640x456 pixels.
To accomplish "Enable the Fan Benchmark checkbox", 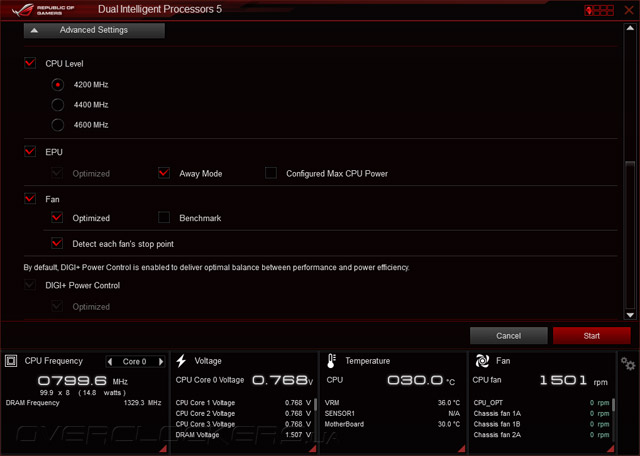I will [x=164, y=218].
